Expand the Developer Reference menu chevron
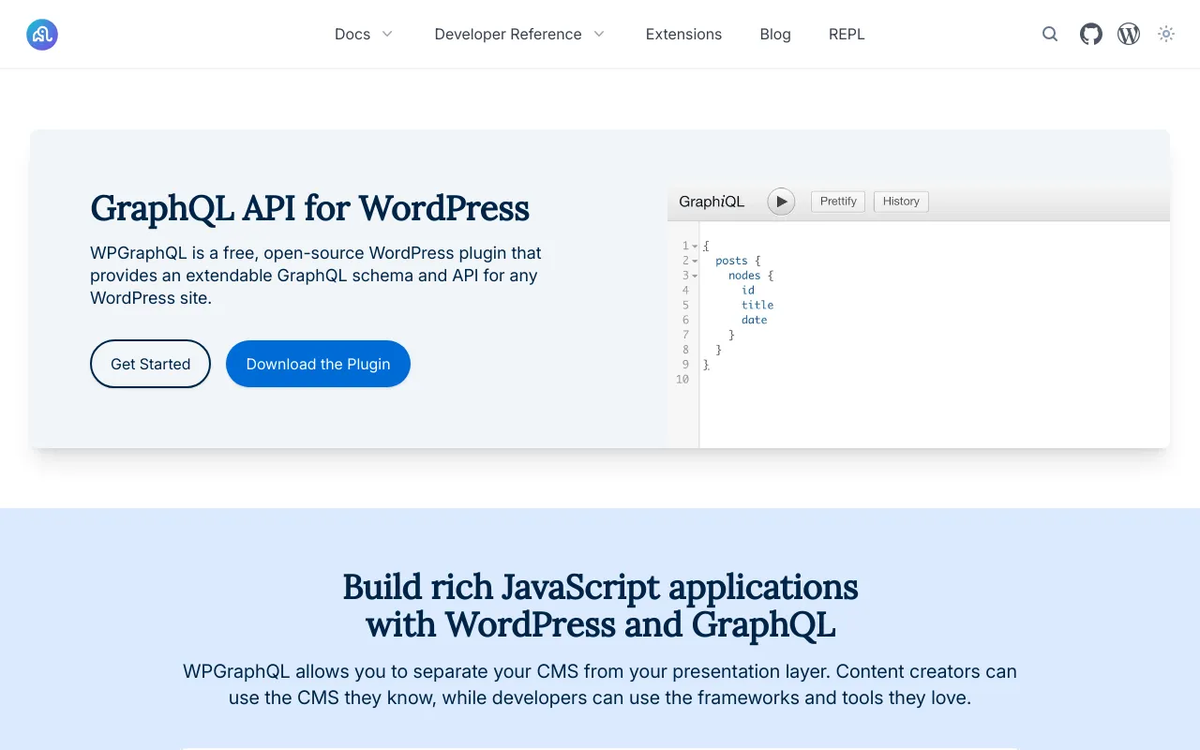The height and width of the screenshot is (750, 1200). (599, 34)
